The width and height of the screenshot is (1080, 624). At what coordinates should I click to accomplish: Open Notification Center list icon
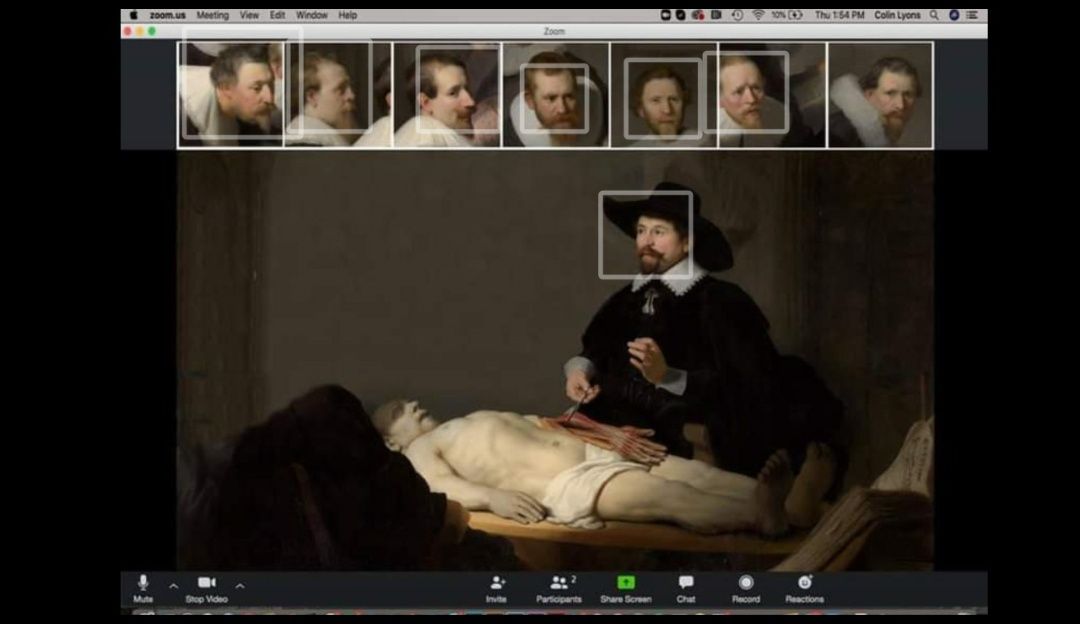click(972, 14)
